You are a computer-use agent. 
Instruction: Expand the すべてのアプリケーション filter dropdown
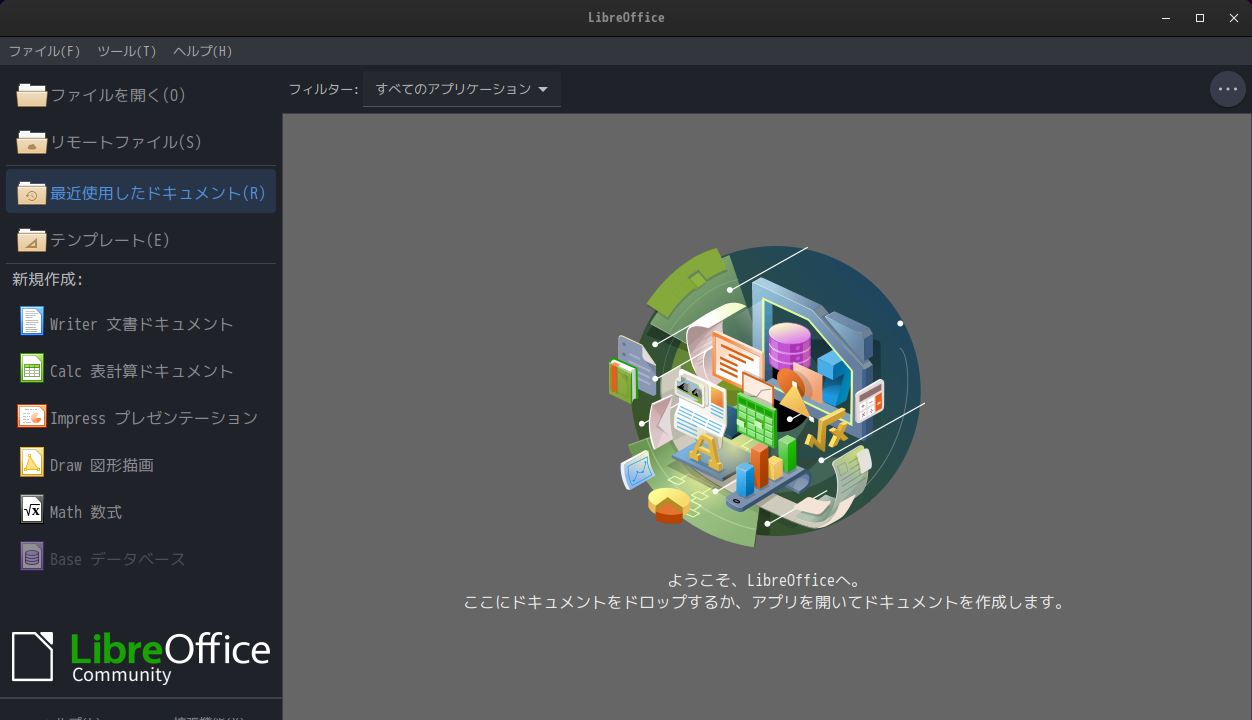(x=462, y=89)
